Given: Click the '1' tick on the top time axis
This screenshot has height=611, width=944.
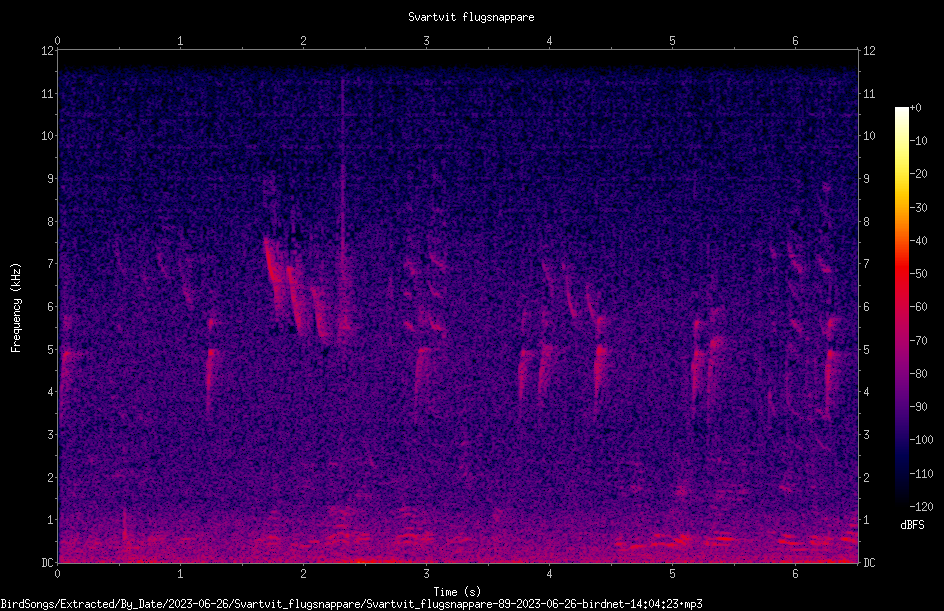Looking at the screenshot, I should tap(180, 41).
